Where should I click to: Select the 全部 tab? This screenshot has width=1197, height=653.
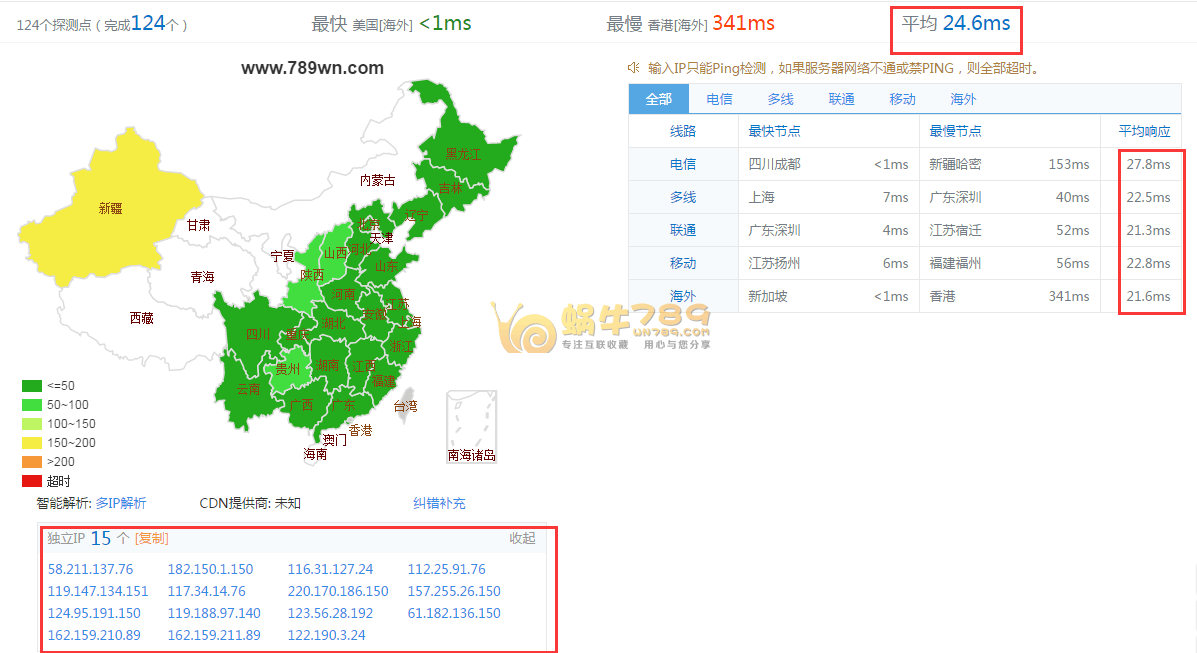click(x=658, y=99)
